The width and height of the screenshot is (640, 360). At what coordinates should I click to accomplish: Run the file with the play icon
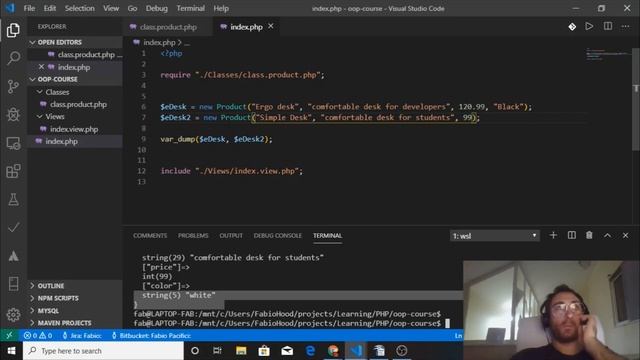coord(589,27)
